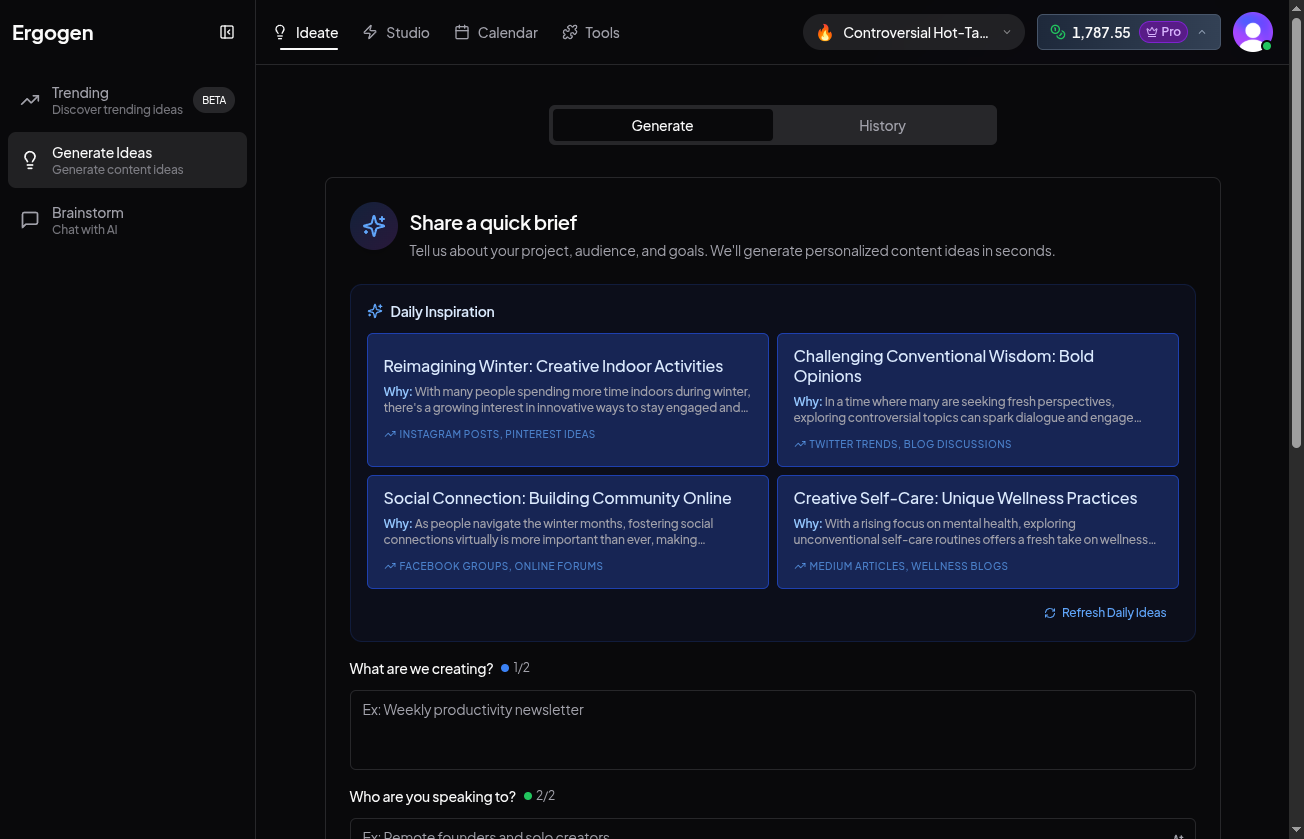
Task: Click the refresh icon beside Refresh Daily Ideas
Action: 1050,613
